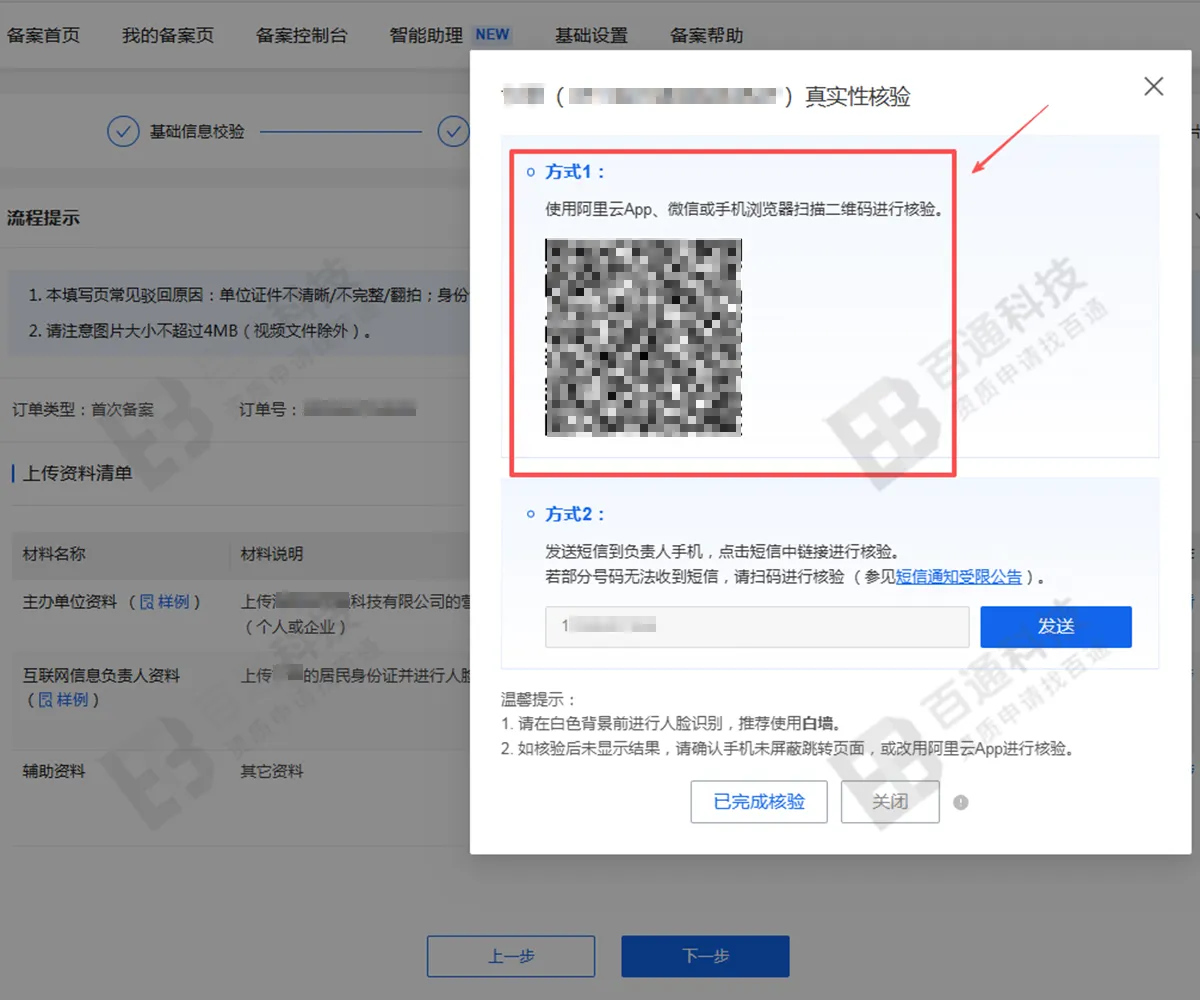Click the 方式1 heading in the dialog

coord(575,172)
